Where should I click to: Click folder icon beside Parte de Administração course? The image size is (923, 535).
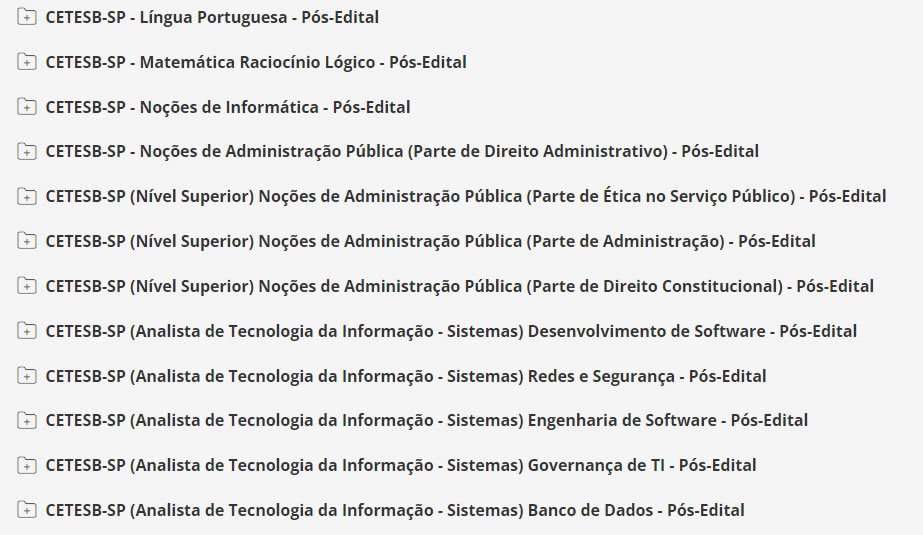[27, 241]
